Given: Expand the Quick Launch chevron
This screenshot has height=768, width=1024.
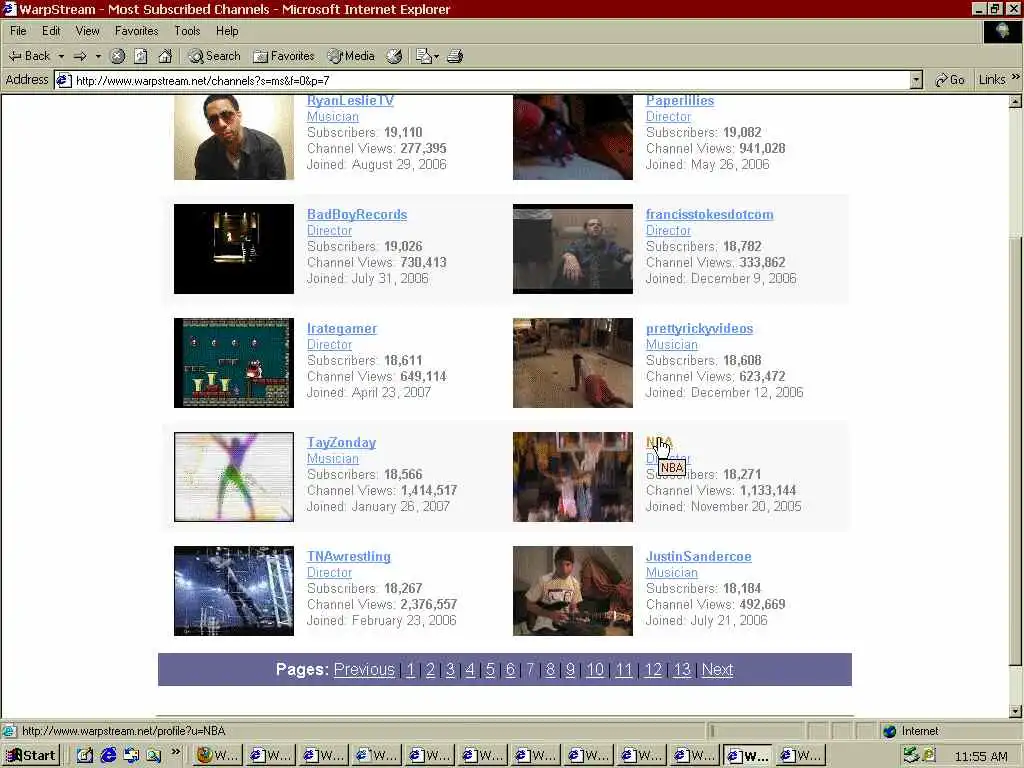Looking at the screenshot, I should [176, 752].
